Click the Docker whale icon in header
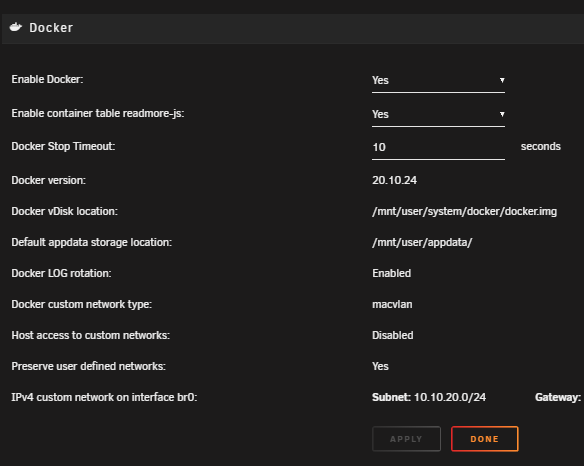584x466 pixels. 16,27
